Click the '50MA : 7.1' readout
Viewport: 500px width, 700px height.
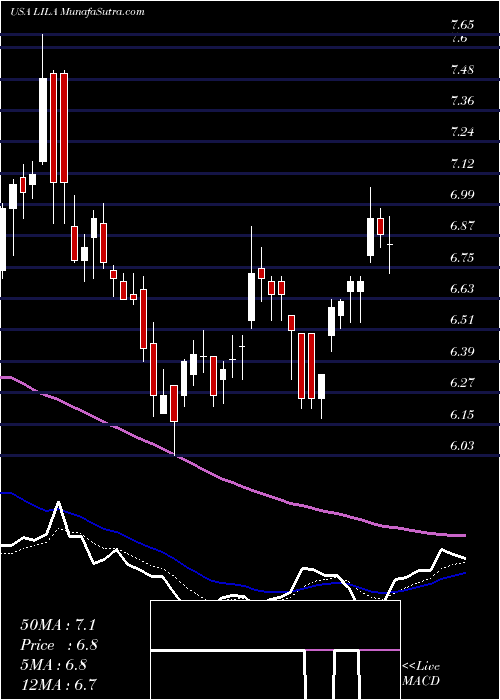pos(58,625)
